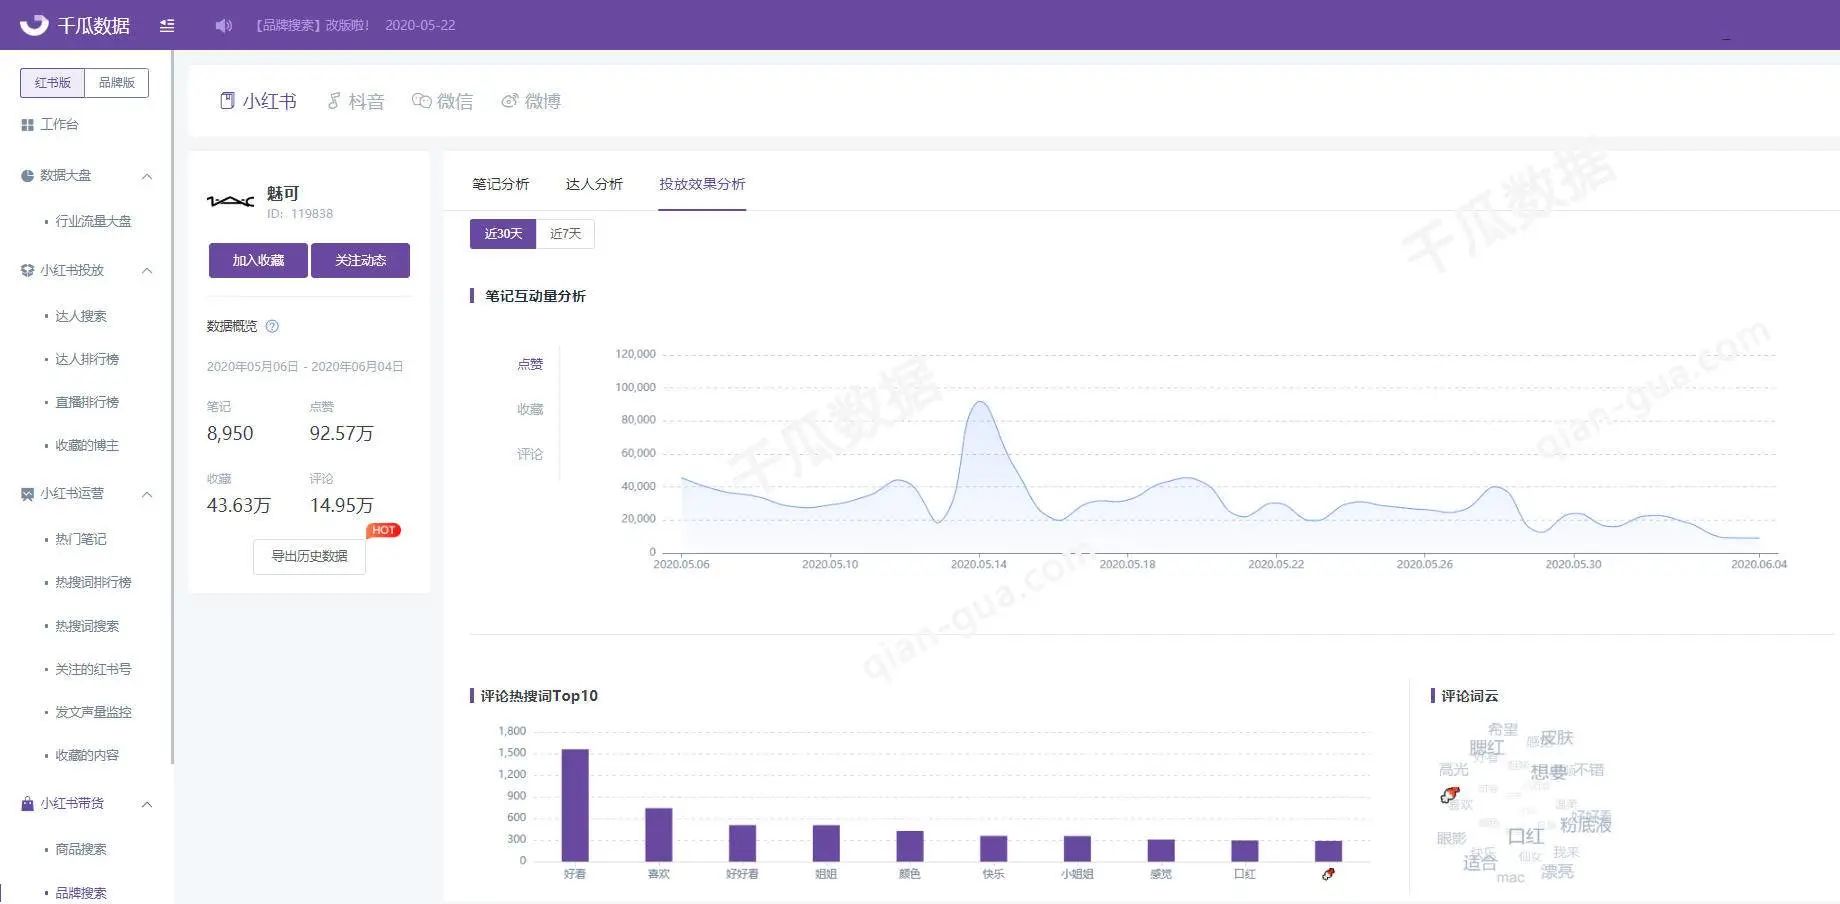Click the 数据概览 help question icon
This screenshot has width=1840, height=904.
[x=272, y=326]
